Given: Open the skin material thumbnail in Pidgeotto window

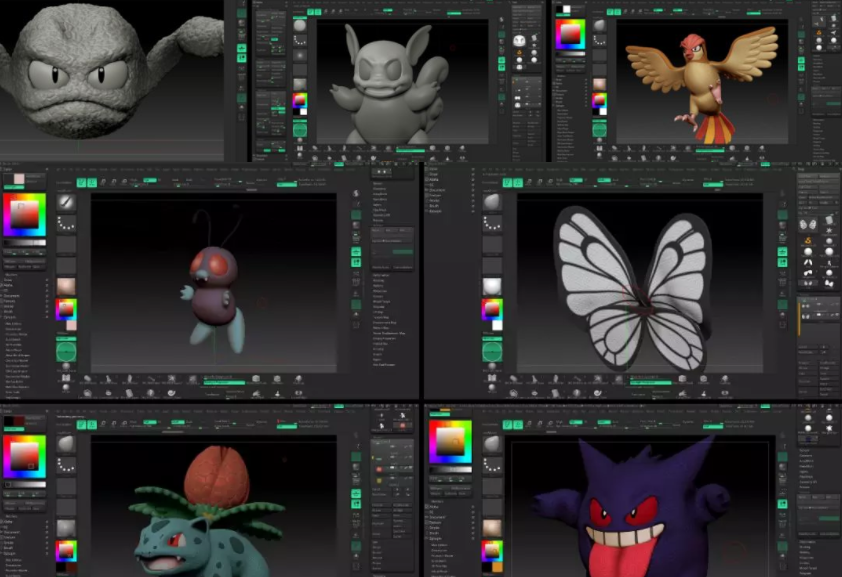Looking at the screenshot, I should [599, 84].
